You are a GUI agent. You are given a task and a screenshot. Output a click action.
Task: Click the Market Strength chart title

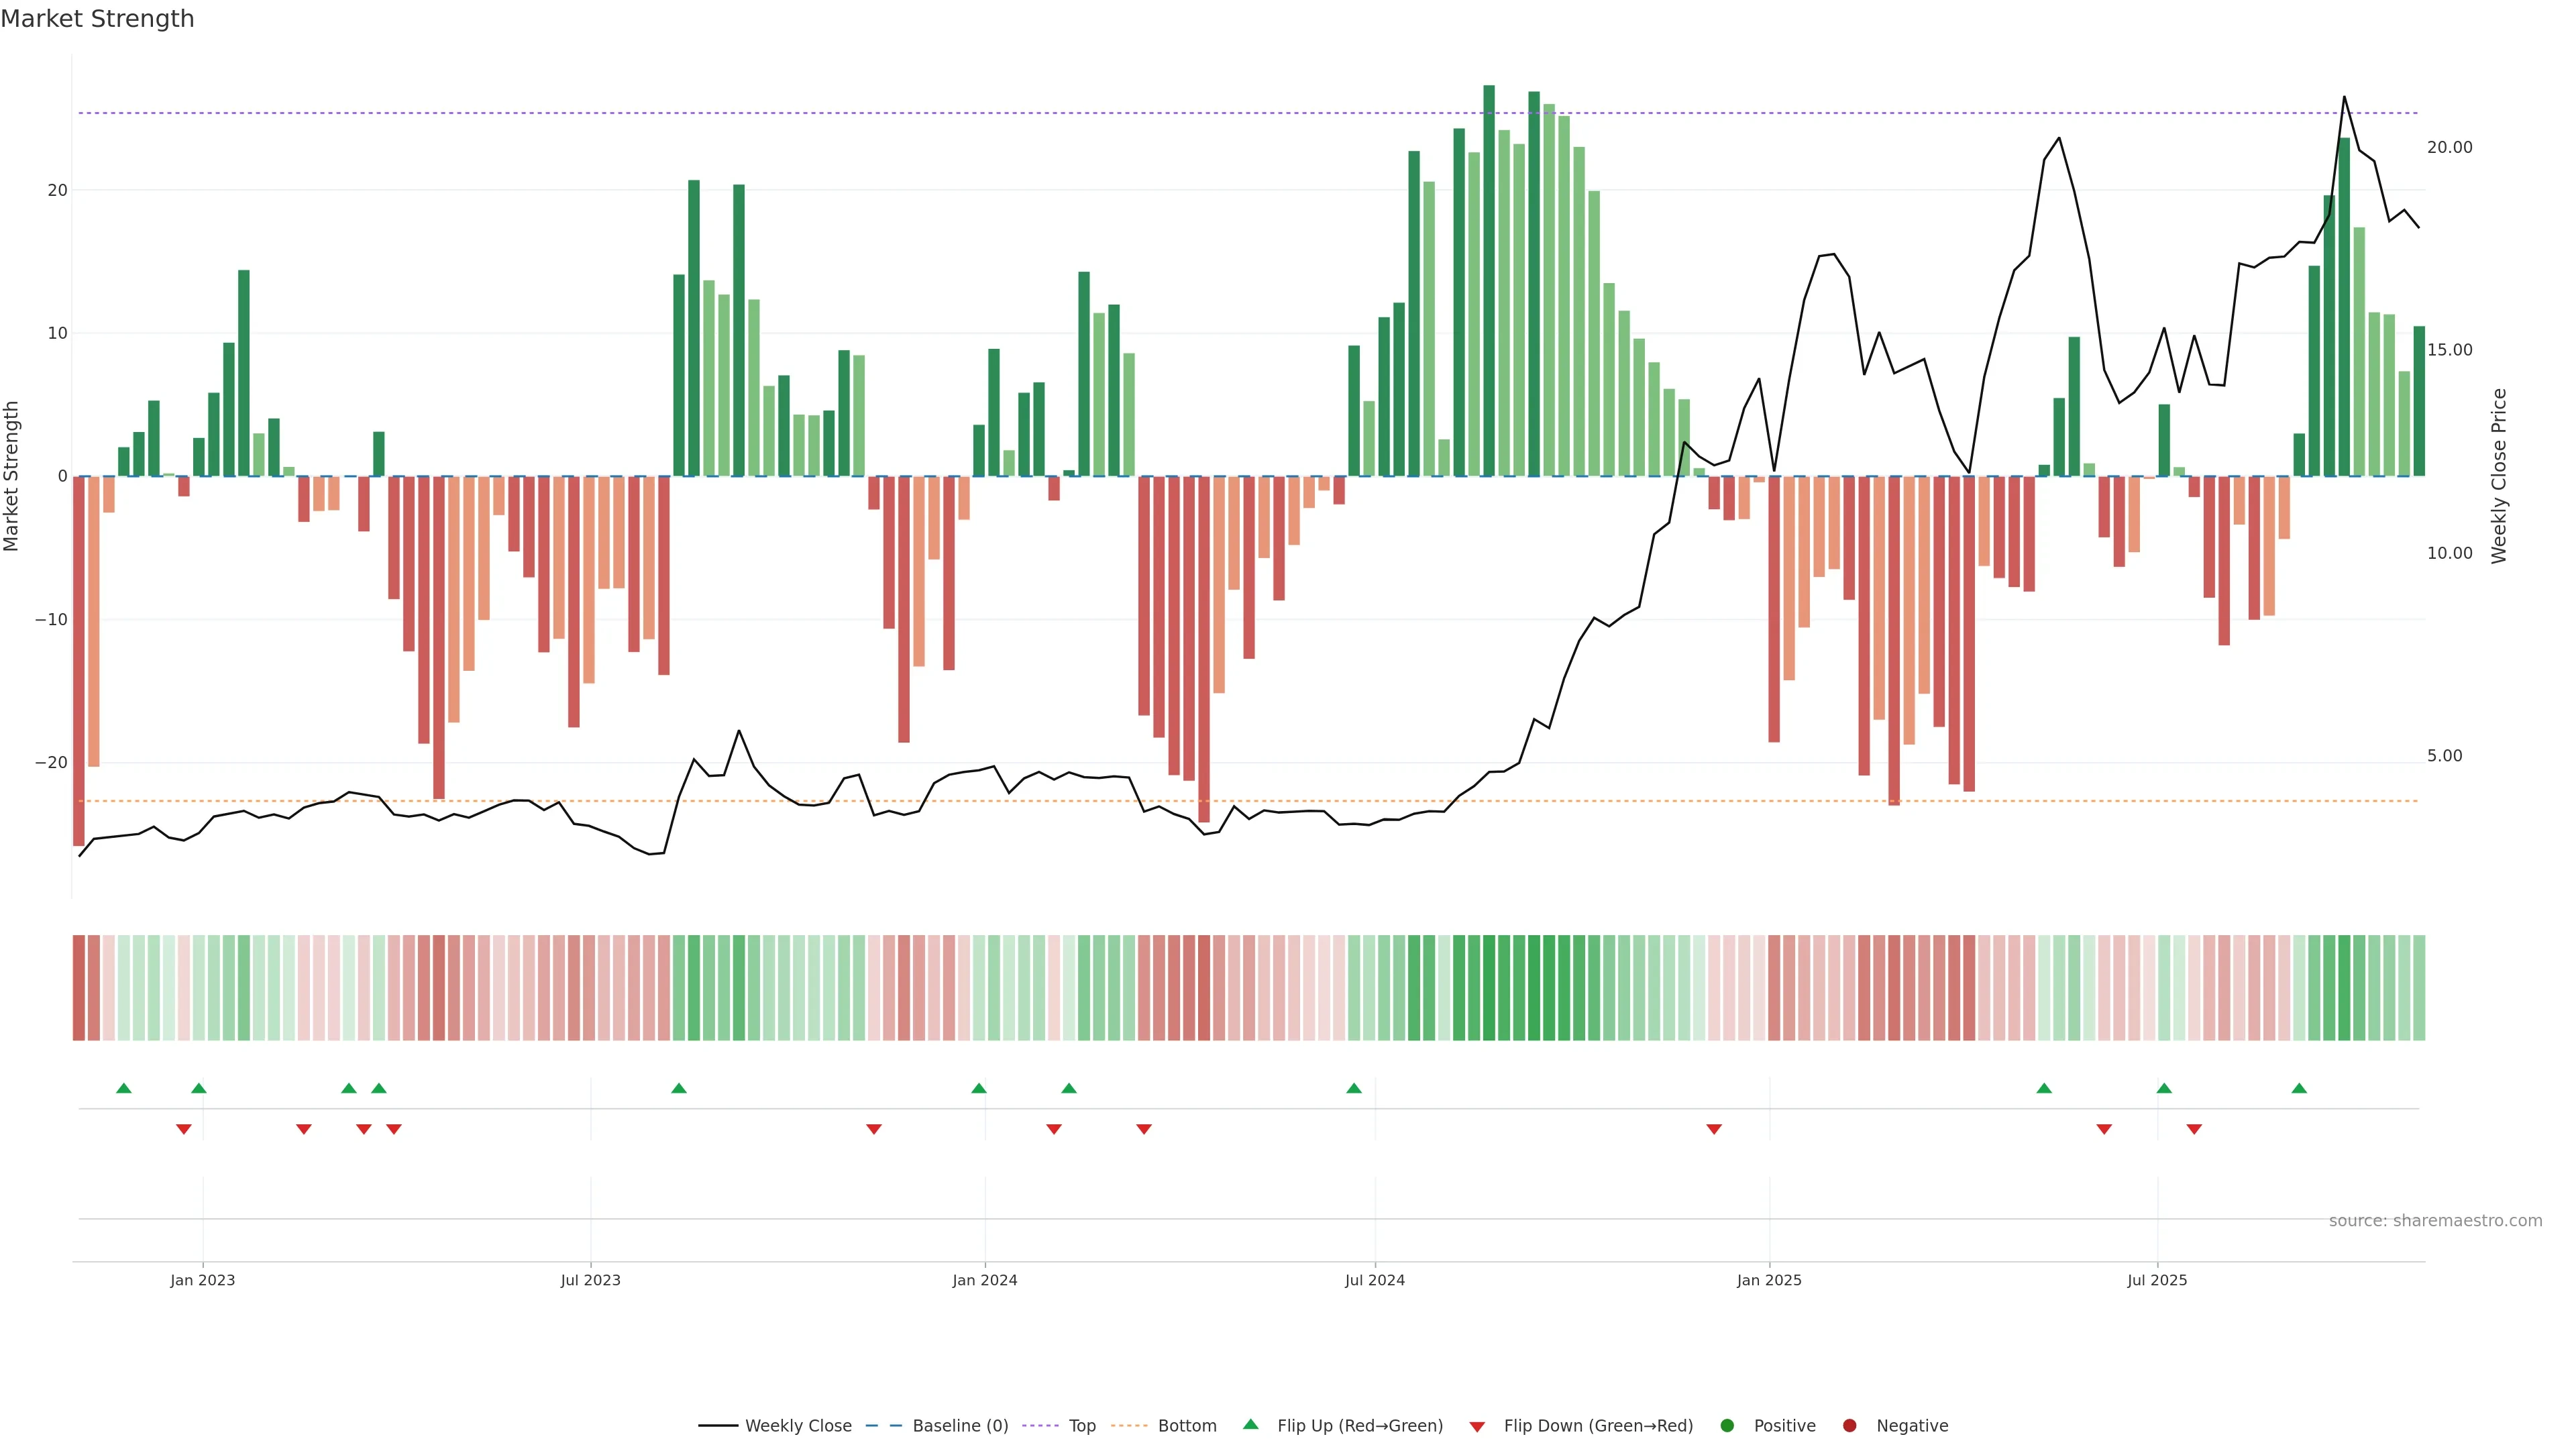click(x=97, y=19)
